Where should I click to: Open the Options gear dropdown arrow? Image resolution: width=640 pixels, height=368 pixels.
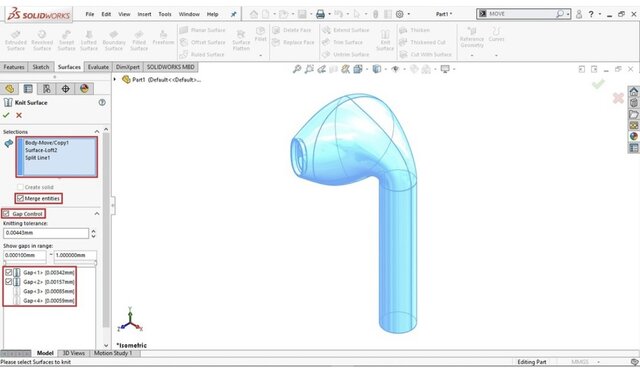pos(408,14)
